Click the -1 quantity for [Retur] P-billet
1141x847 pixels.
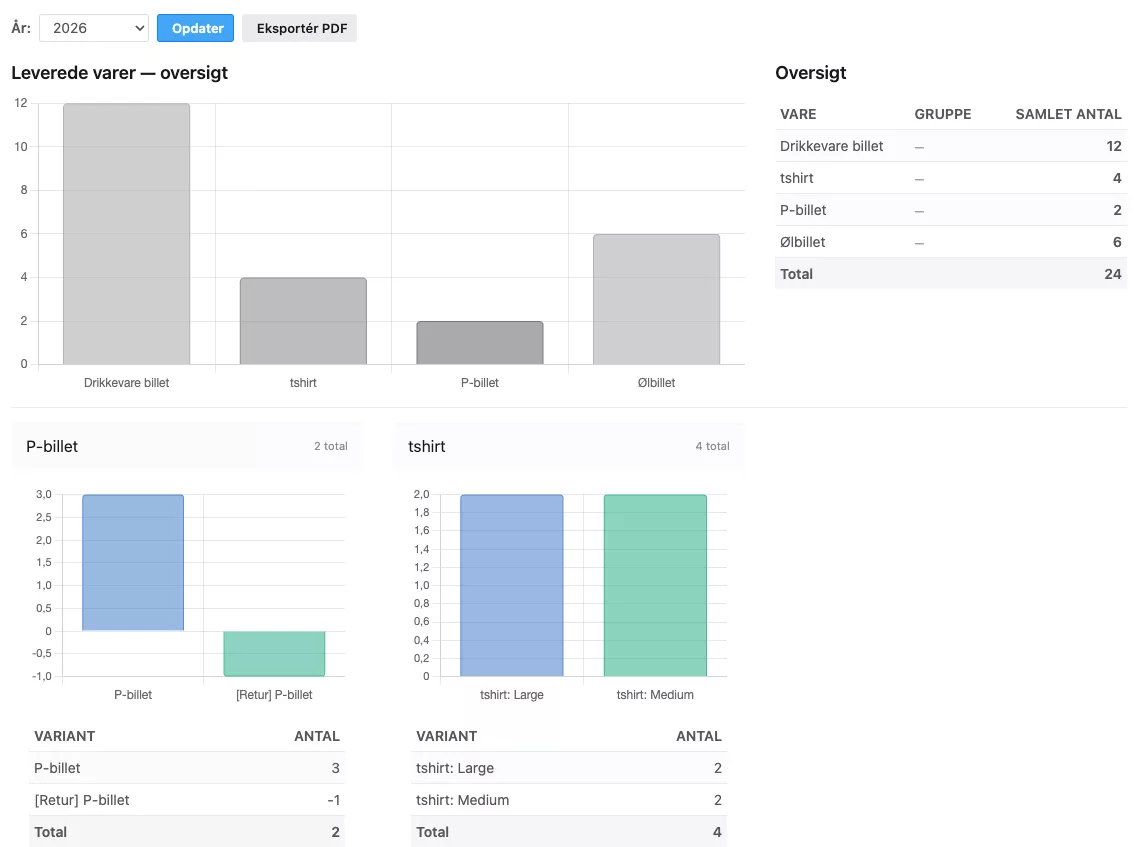pos(333,800)
